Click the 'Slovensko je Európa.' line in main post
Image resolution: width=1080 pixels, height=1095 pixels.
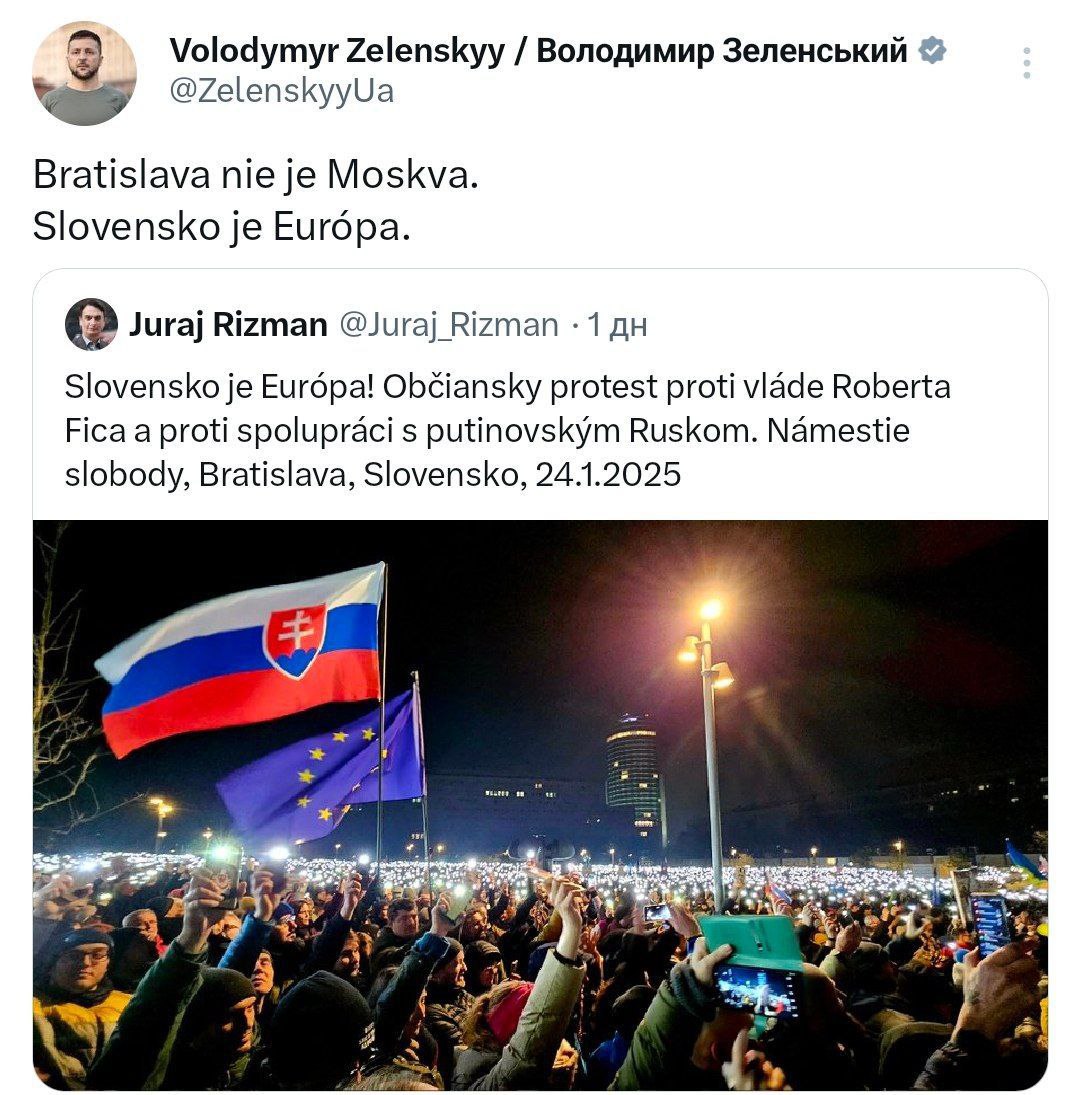tap(222, 227)
